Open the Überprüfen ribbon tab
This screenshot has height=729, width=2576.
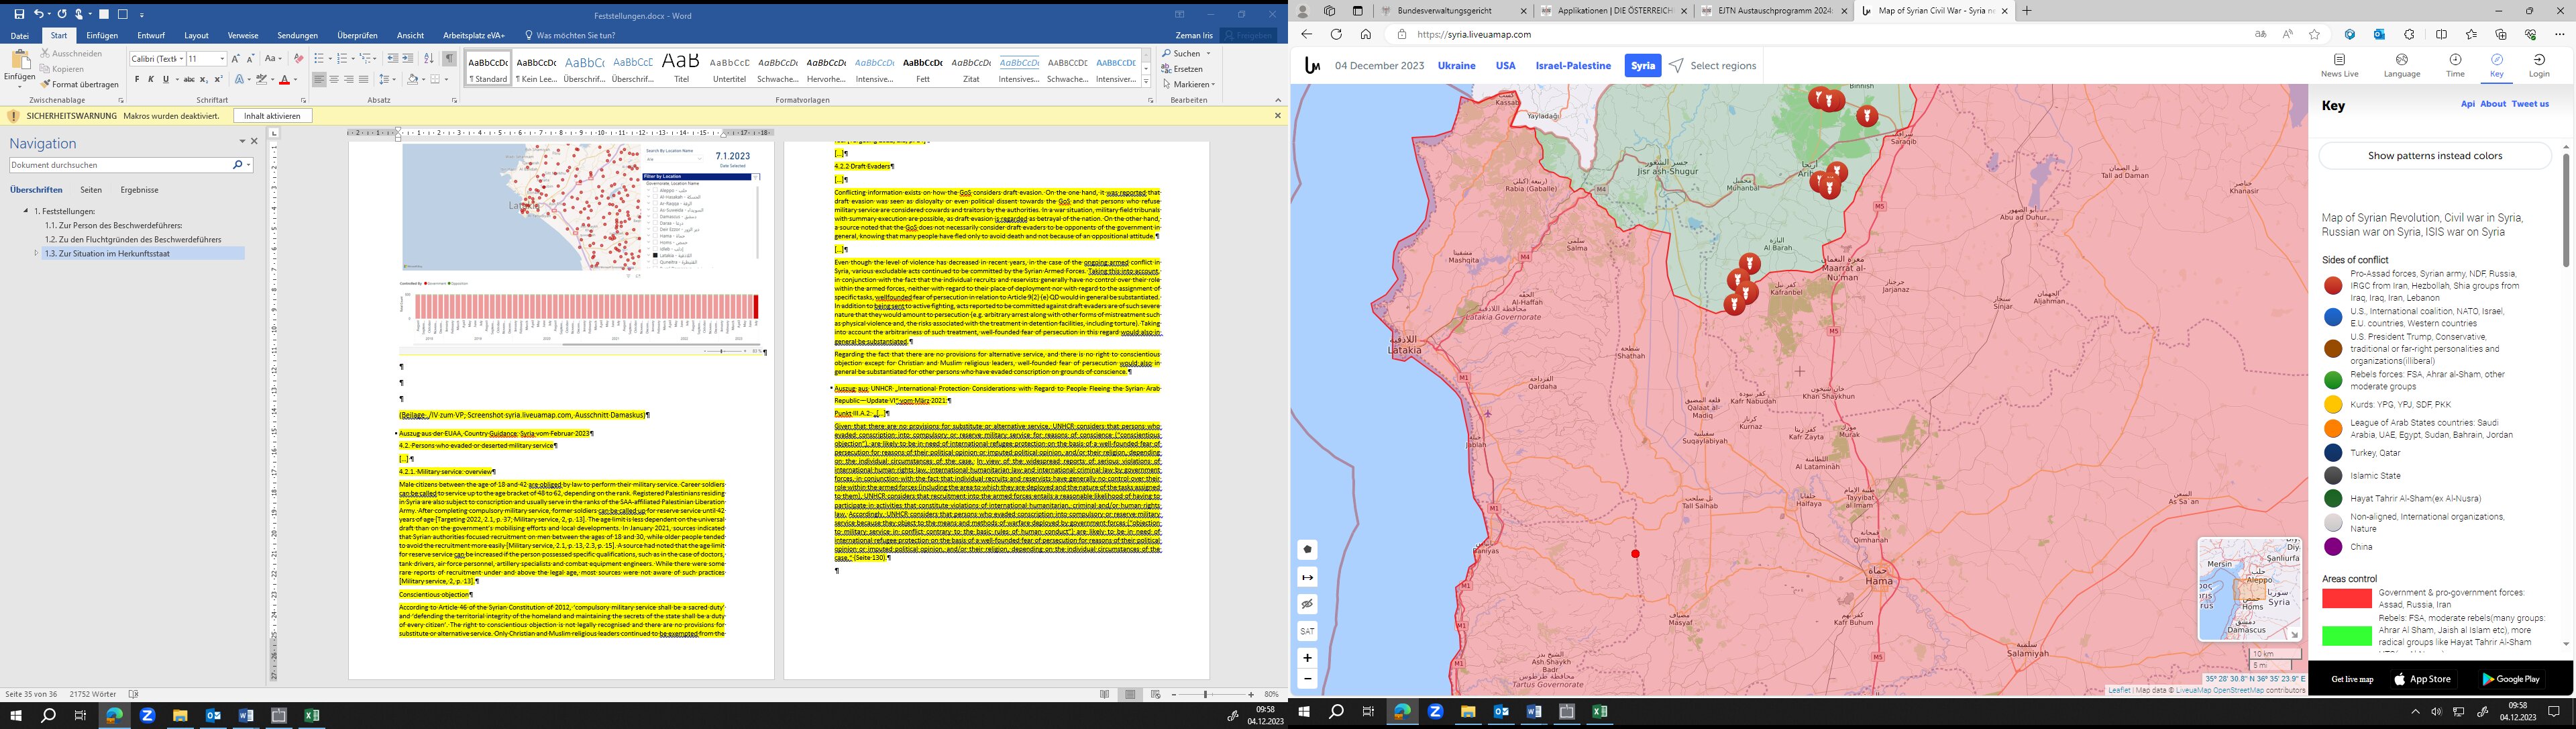click(x=357, y=35)
